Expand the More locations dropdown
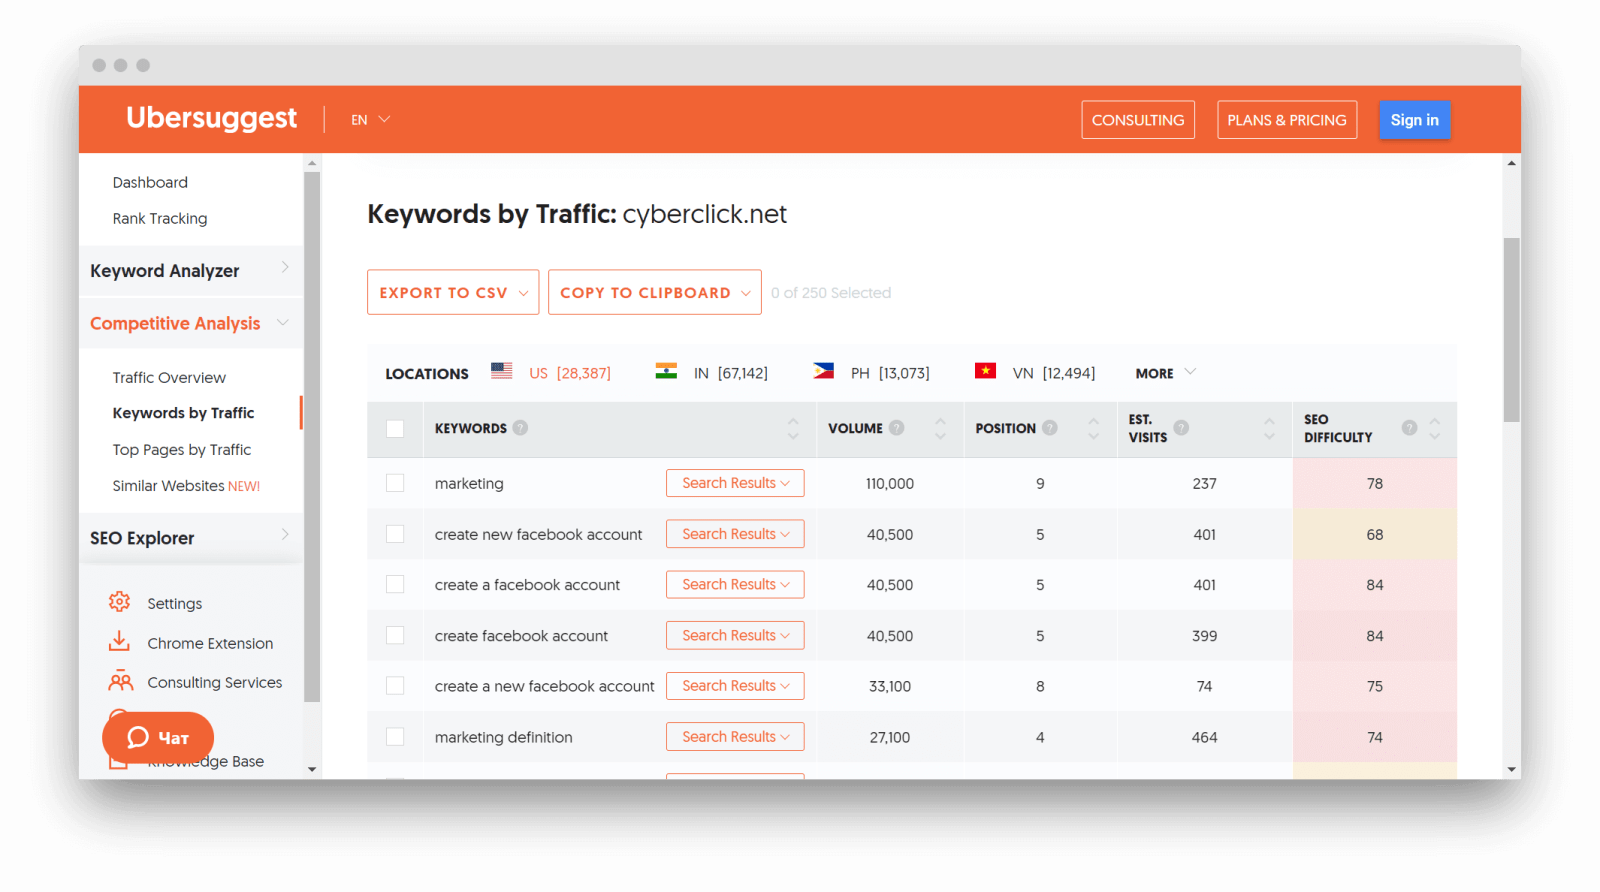The image size is (1600, 892). (x=1165, y=373)
